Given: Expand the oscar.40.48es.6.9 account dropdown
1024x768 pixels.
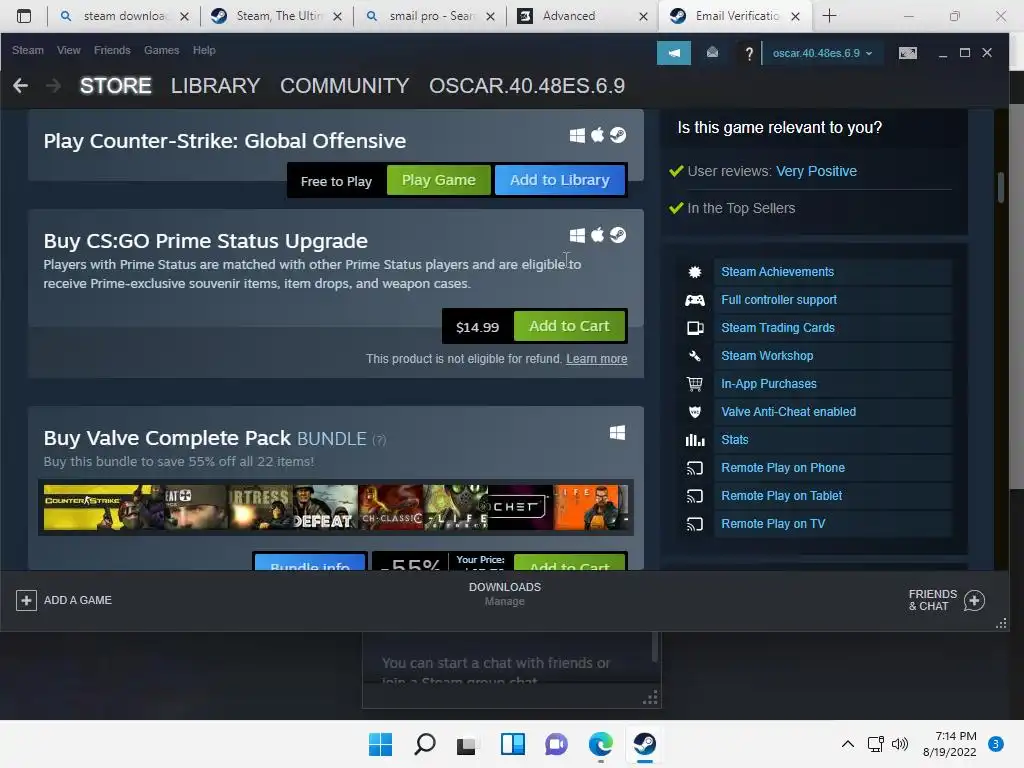Looking at the screenshot, I should pos(822,53).
